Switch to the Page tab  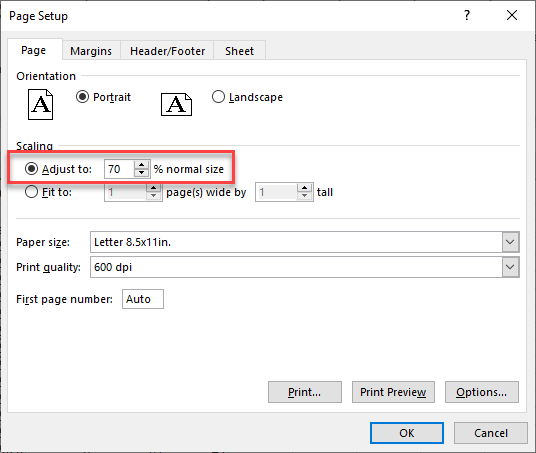[34, 50]
